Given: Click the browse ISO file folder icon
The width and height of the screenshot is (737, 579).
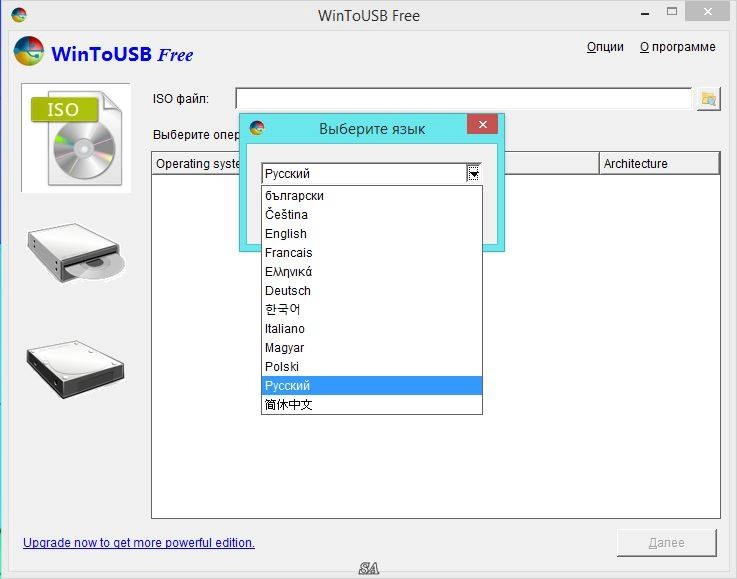Looking at the screenshot, I should click(x=708, y=99).
